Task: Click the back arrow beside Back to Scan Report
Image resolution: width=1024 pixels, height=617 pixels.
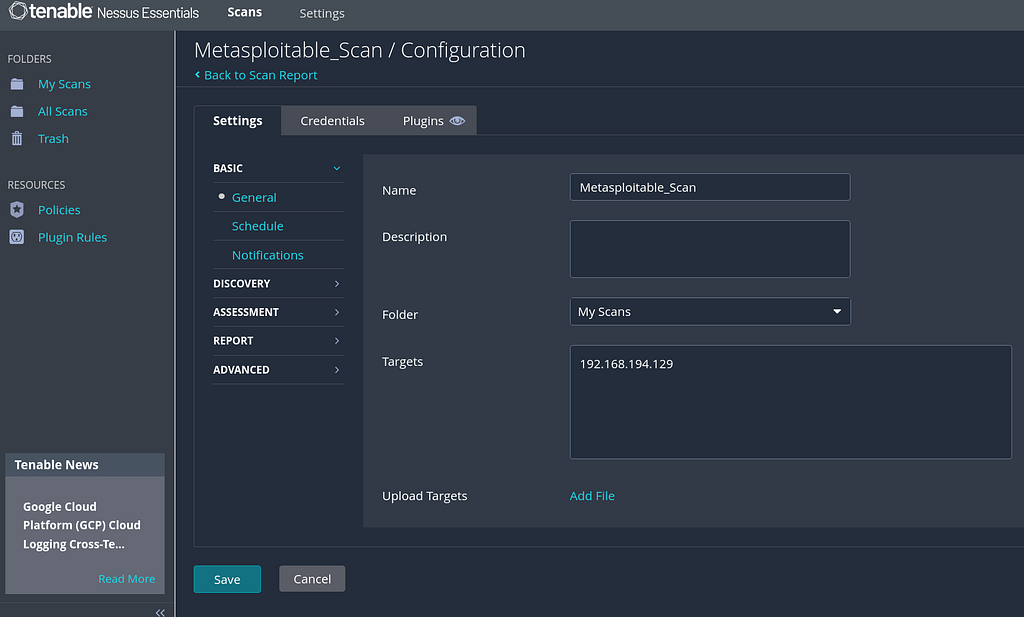Action: click(197, 75)
